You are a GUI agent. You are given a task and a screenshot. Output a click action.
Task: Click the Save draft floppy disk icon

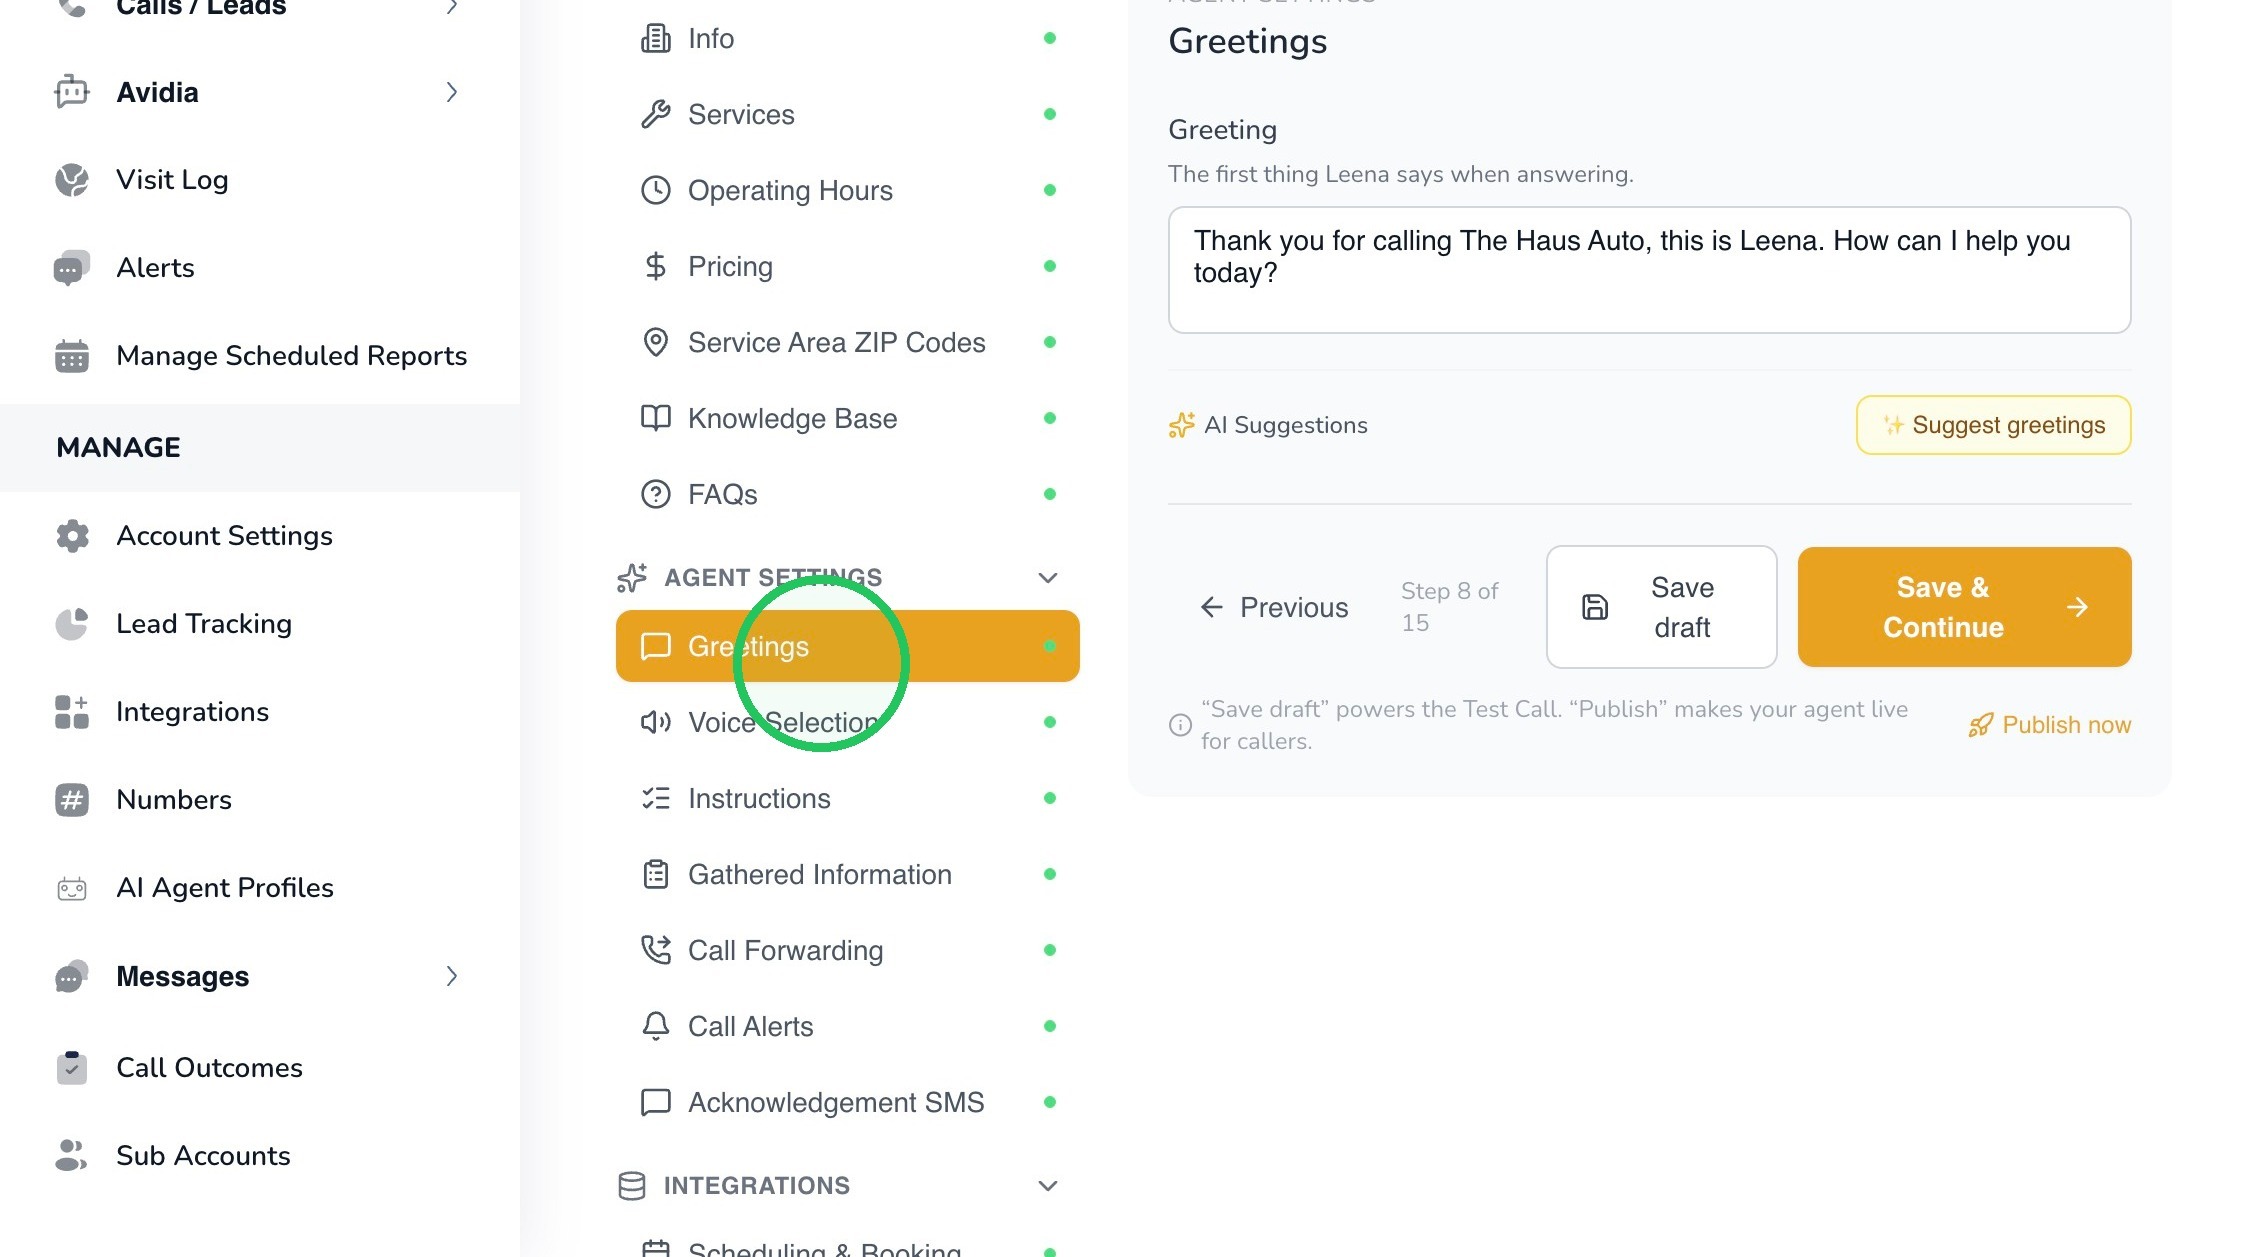1595,607
